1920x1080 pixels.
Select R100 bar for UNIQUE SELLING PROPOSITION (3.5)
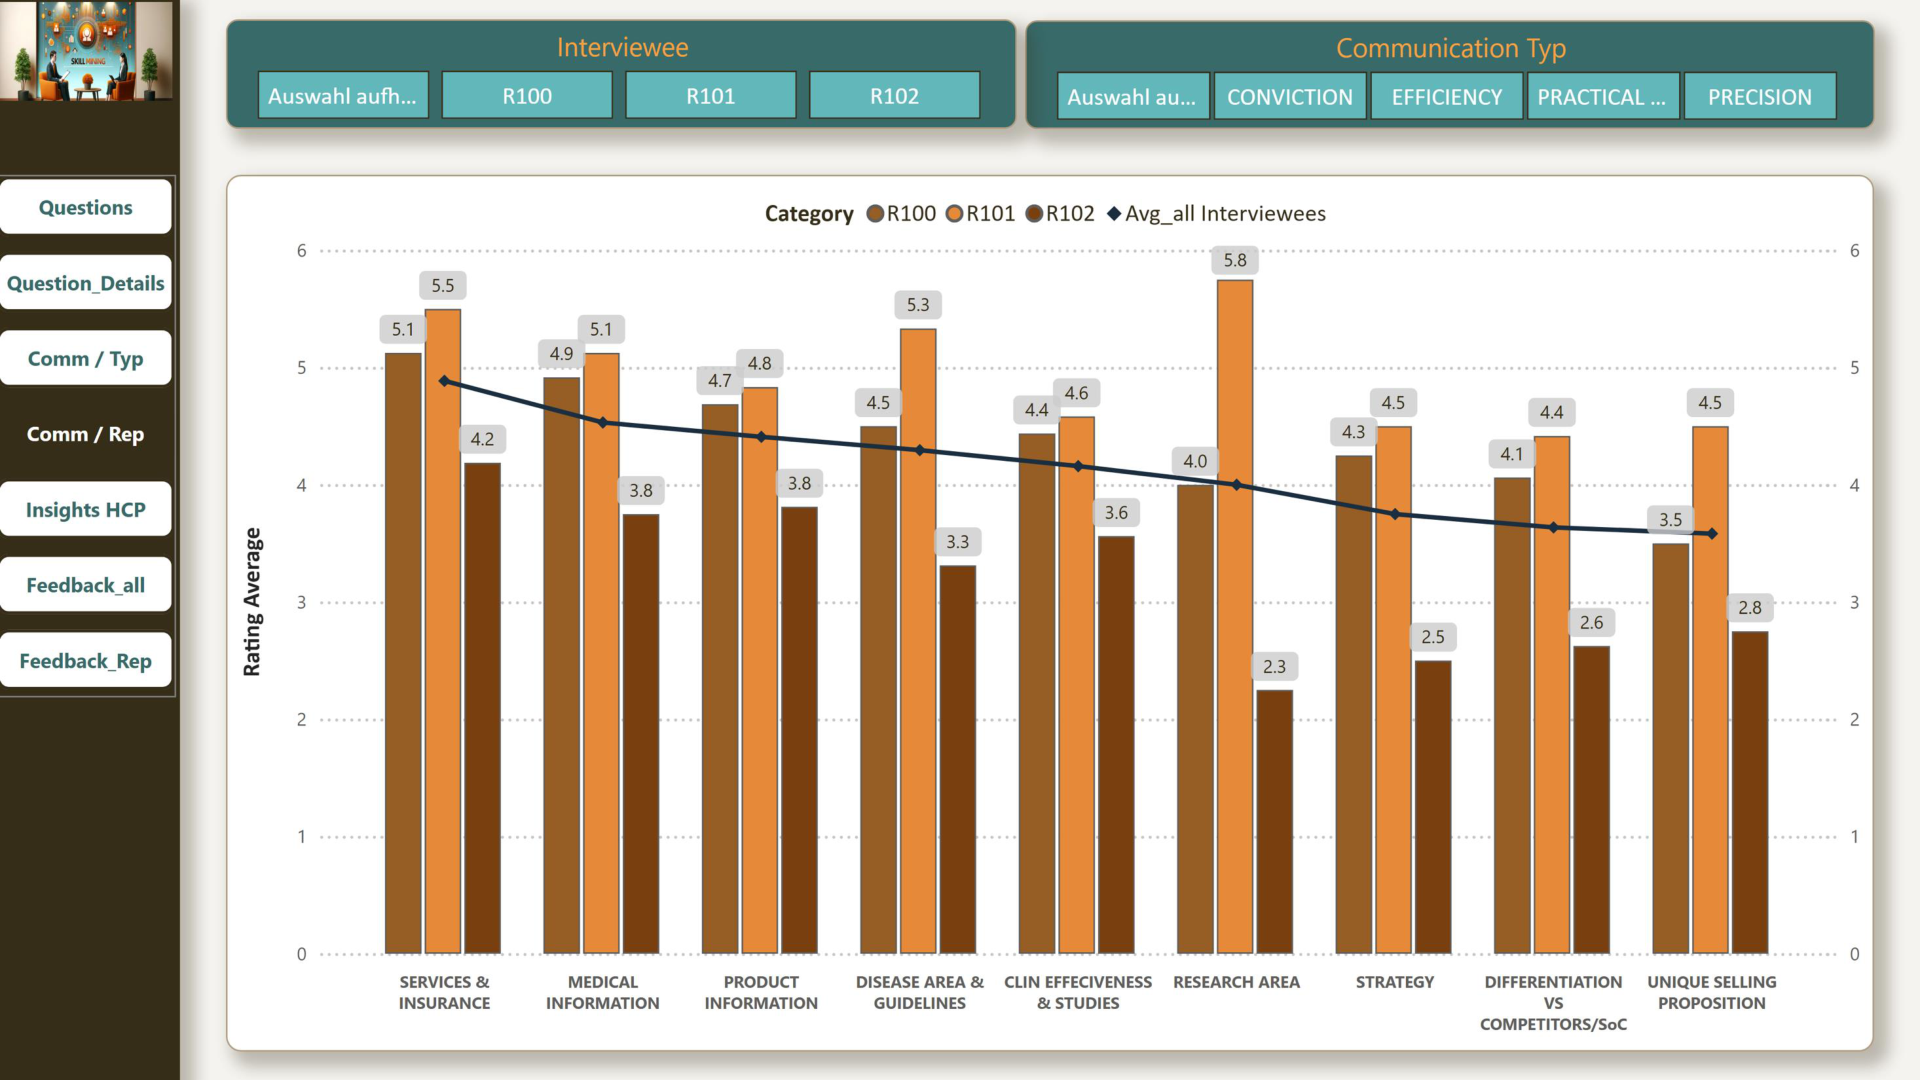[1671, 748]
